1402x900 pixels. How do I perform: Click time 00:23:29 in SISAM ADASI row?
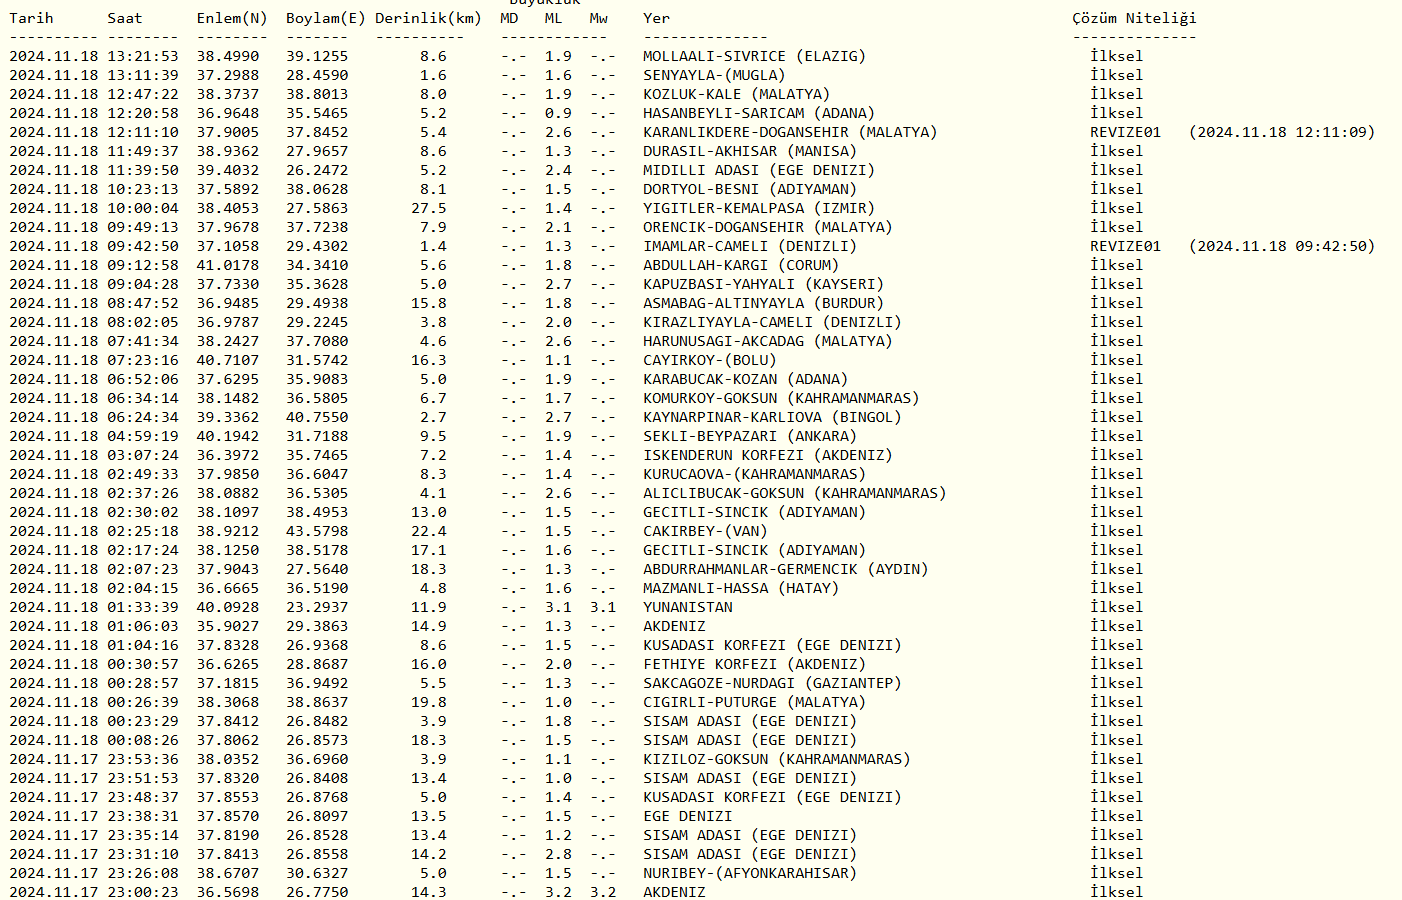point(143,721)
